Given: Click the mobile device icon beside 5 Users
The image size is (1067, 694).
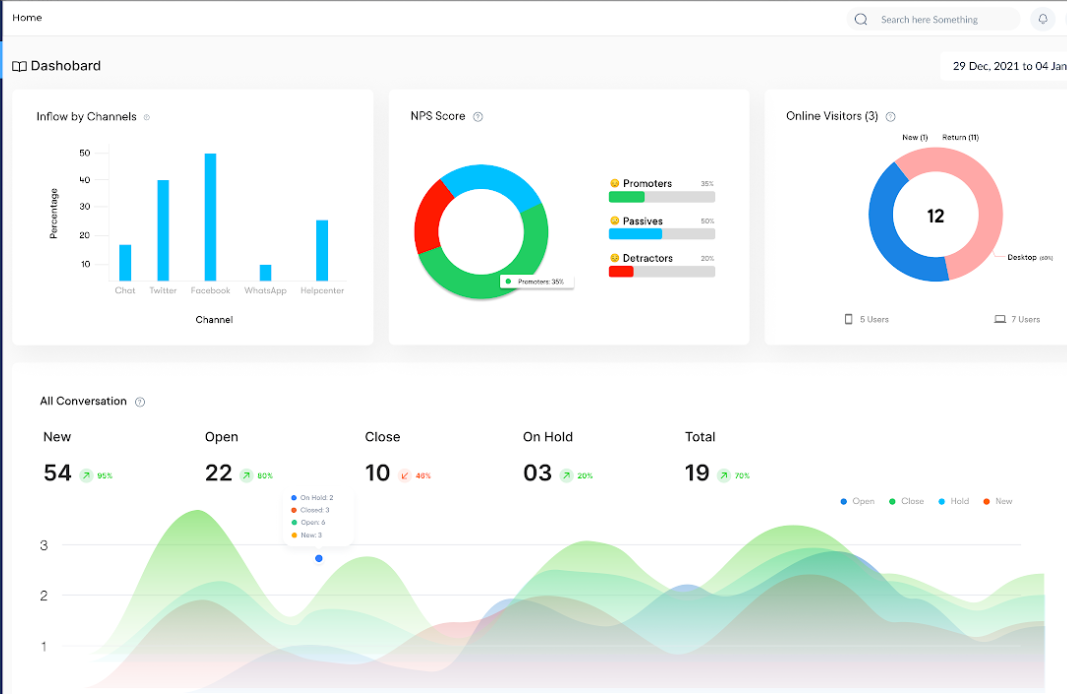Looking at the screenshot, I should pos(849,319).
